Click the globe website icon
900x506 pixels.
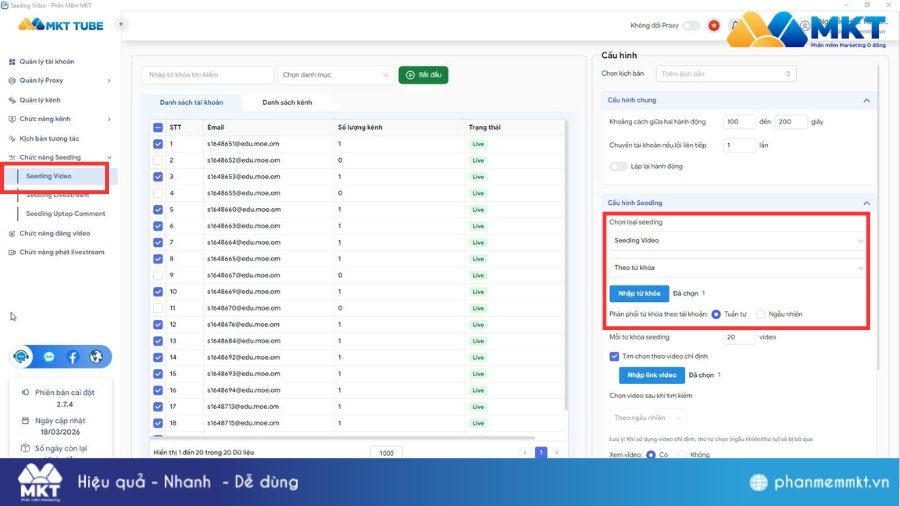[96, 356]
